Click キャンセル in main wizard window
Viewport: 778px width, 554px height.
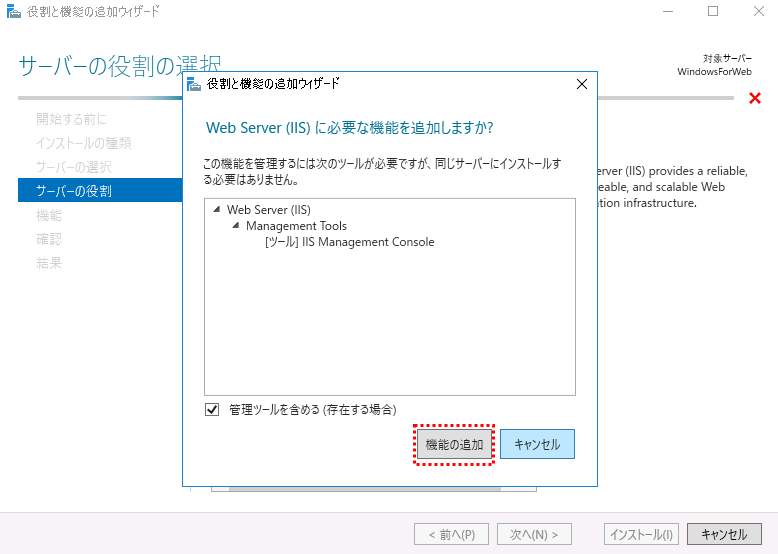[724, 534]
